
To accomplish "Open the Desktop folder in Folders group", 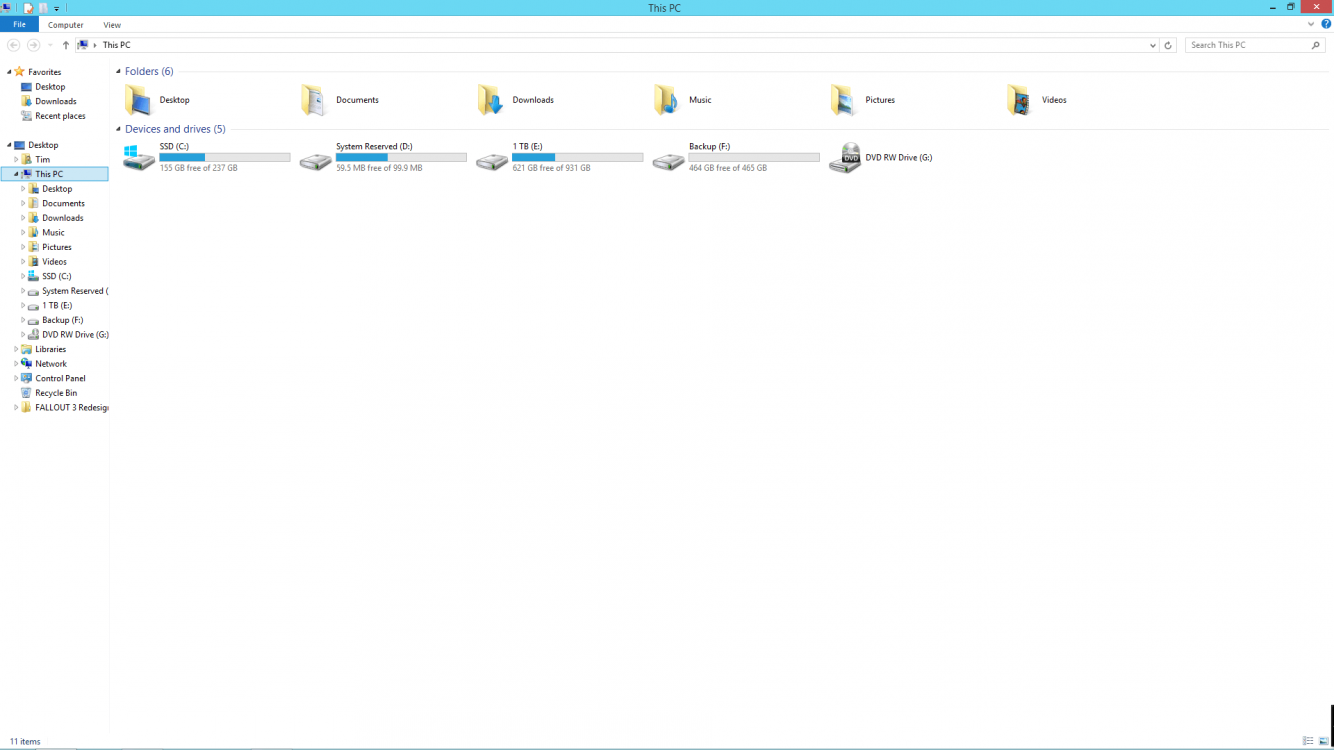I will tap(157, 100).
